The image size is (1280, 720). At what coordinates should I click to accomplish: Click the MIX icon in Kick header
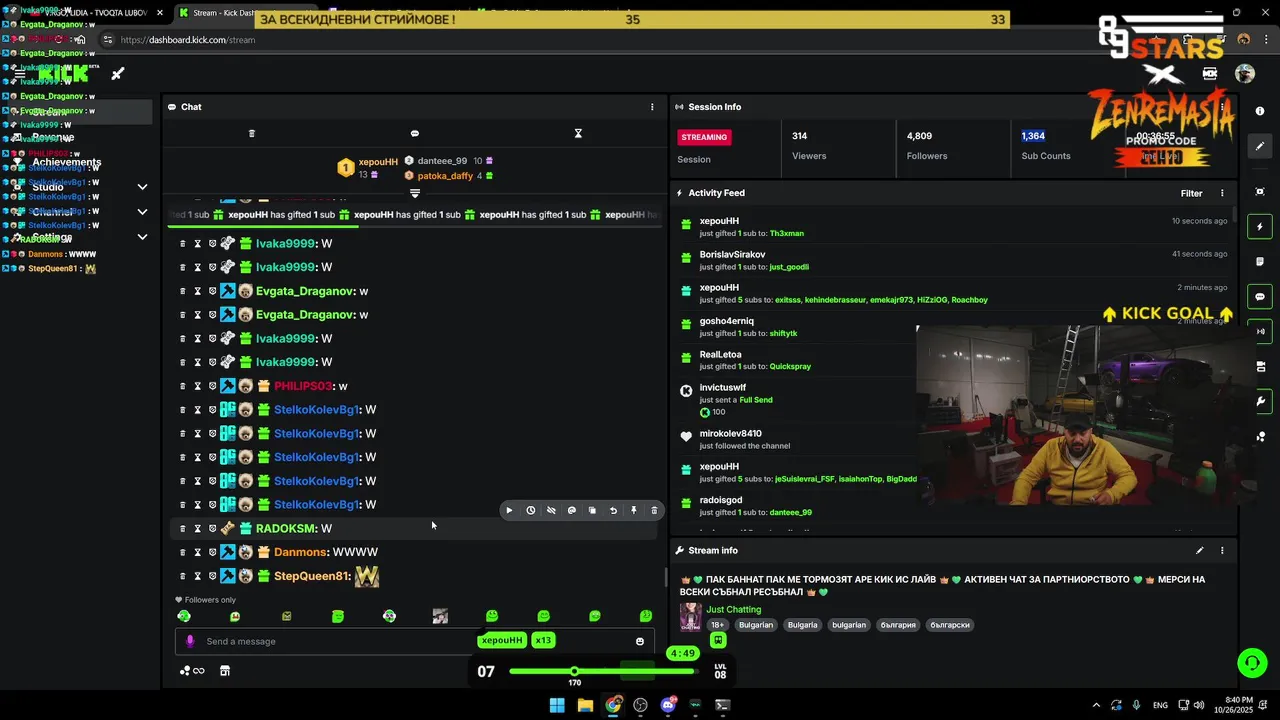pyautogui.click(x=1210, y=73)
